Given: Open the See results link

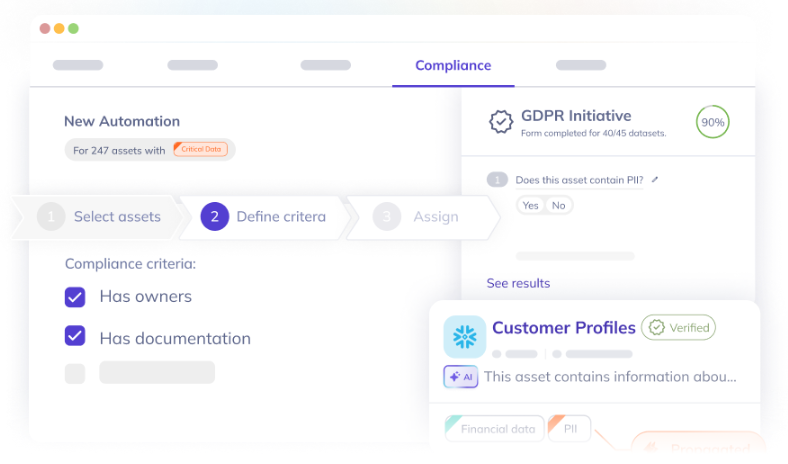Looking at the screenshot, I should 518,283.
